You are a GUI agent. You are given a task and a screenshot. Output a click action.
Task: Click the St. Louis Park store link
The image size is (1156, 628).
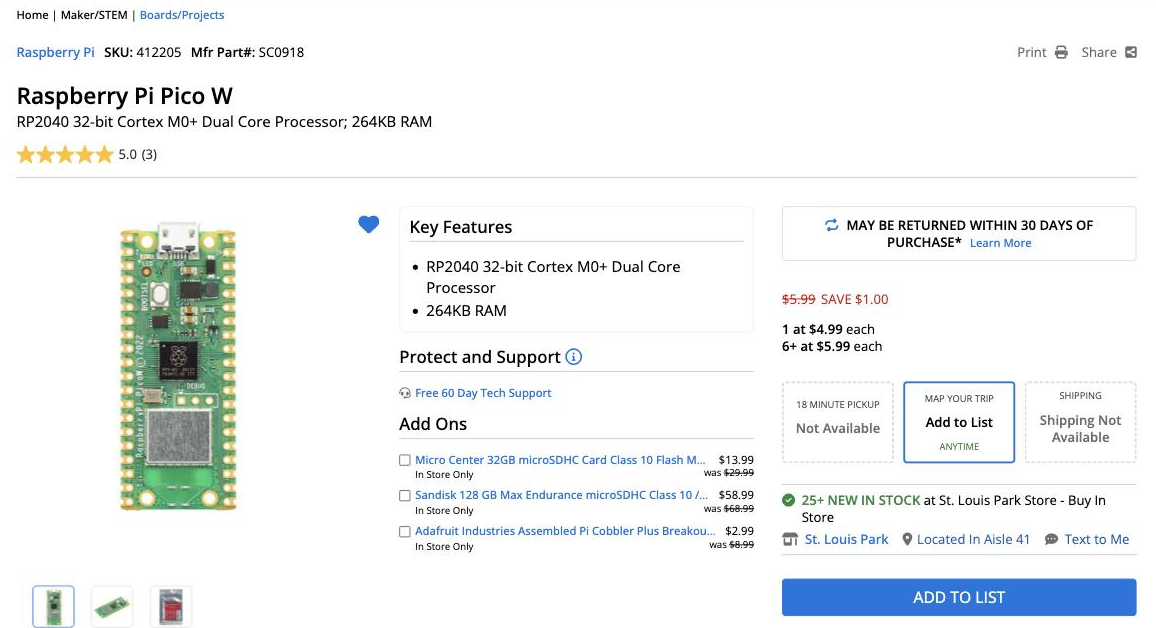(x=846, y=540)
